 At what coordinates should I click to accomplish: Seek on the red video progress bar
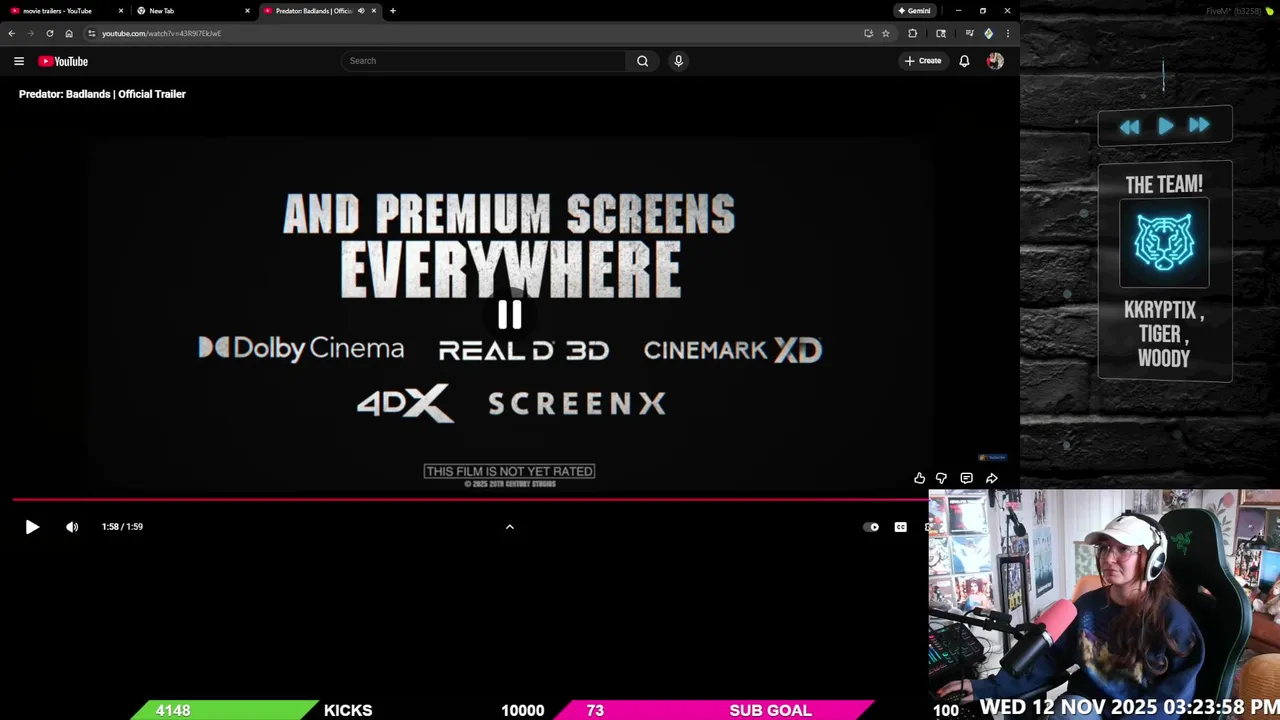point(470,499)
